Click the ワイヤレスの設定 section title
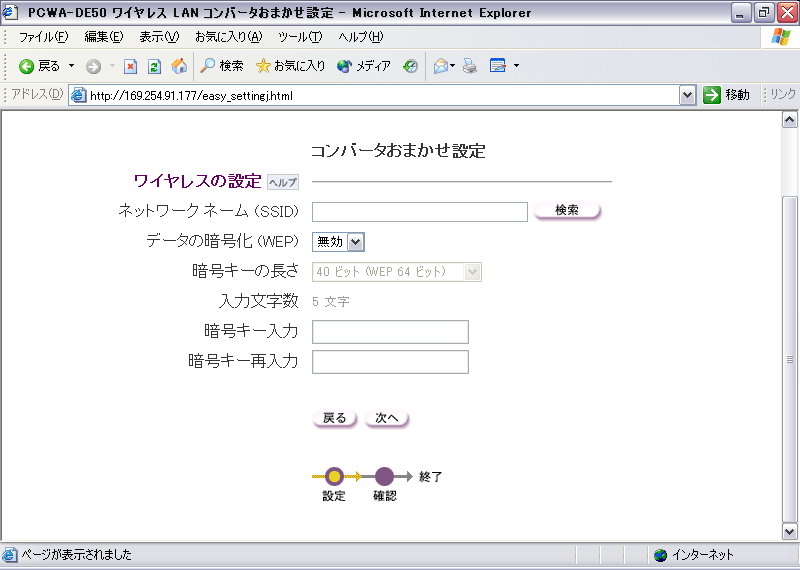 click(x=197, y=181)
